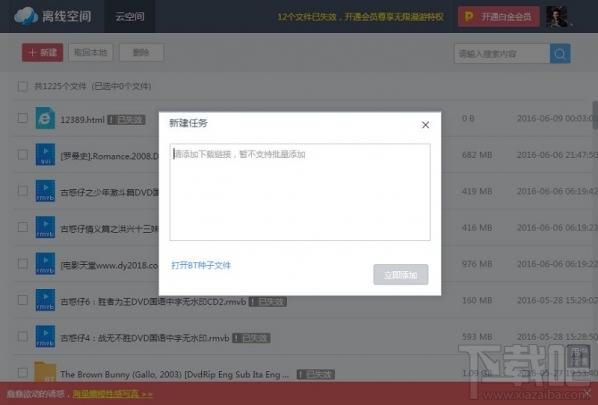
Task: Check the box for 古惑仔之少年激斗篇 file
Action: tap(23, 191)
